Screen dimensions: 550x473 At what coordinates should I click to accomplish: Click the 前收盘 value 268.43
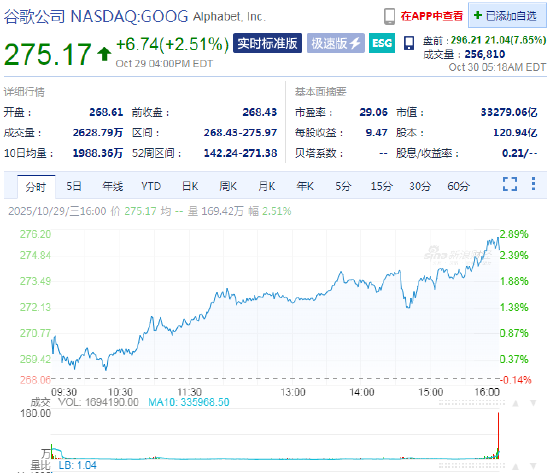pos(260,112)
